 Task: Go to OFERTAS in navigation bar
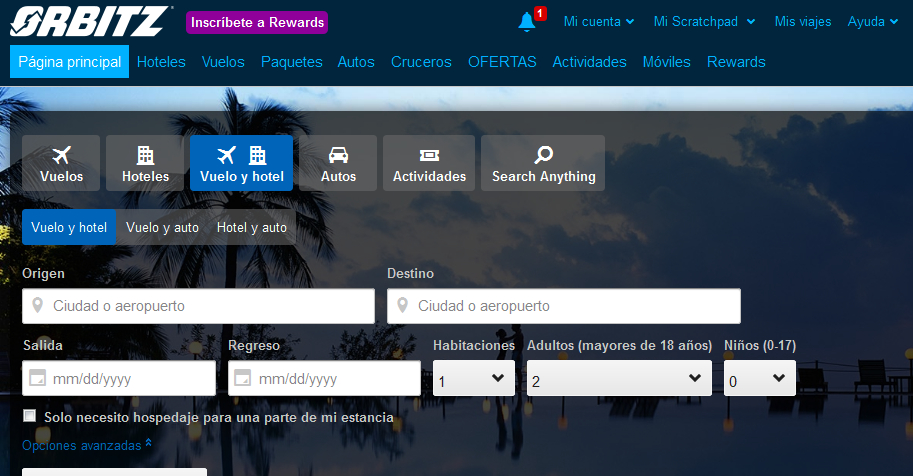[502, 62]
